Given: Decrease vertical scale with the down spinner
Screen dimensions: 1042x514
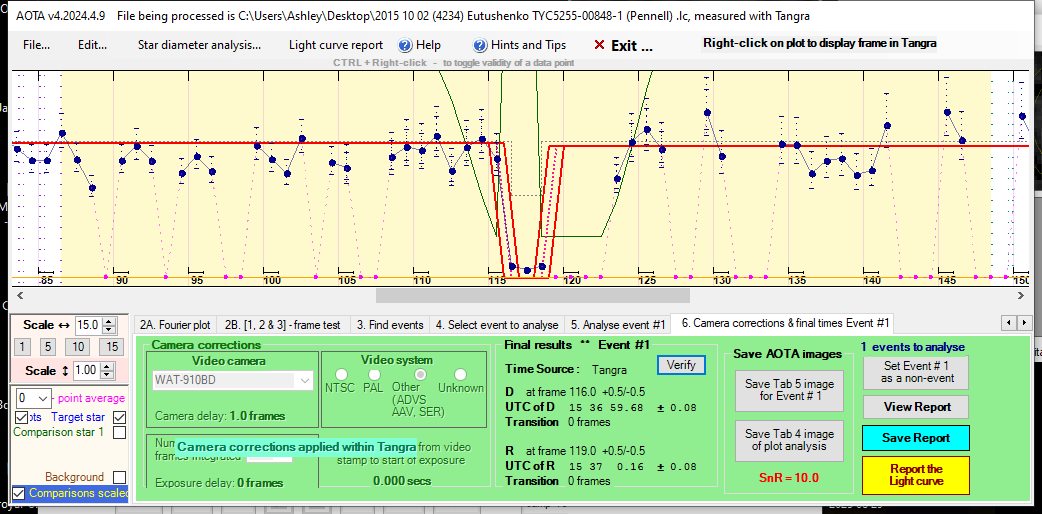Looking at the screenshot, I should click(110, 374).
